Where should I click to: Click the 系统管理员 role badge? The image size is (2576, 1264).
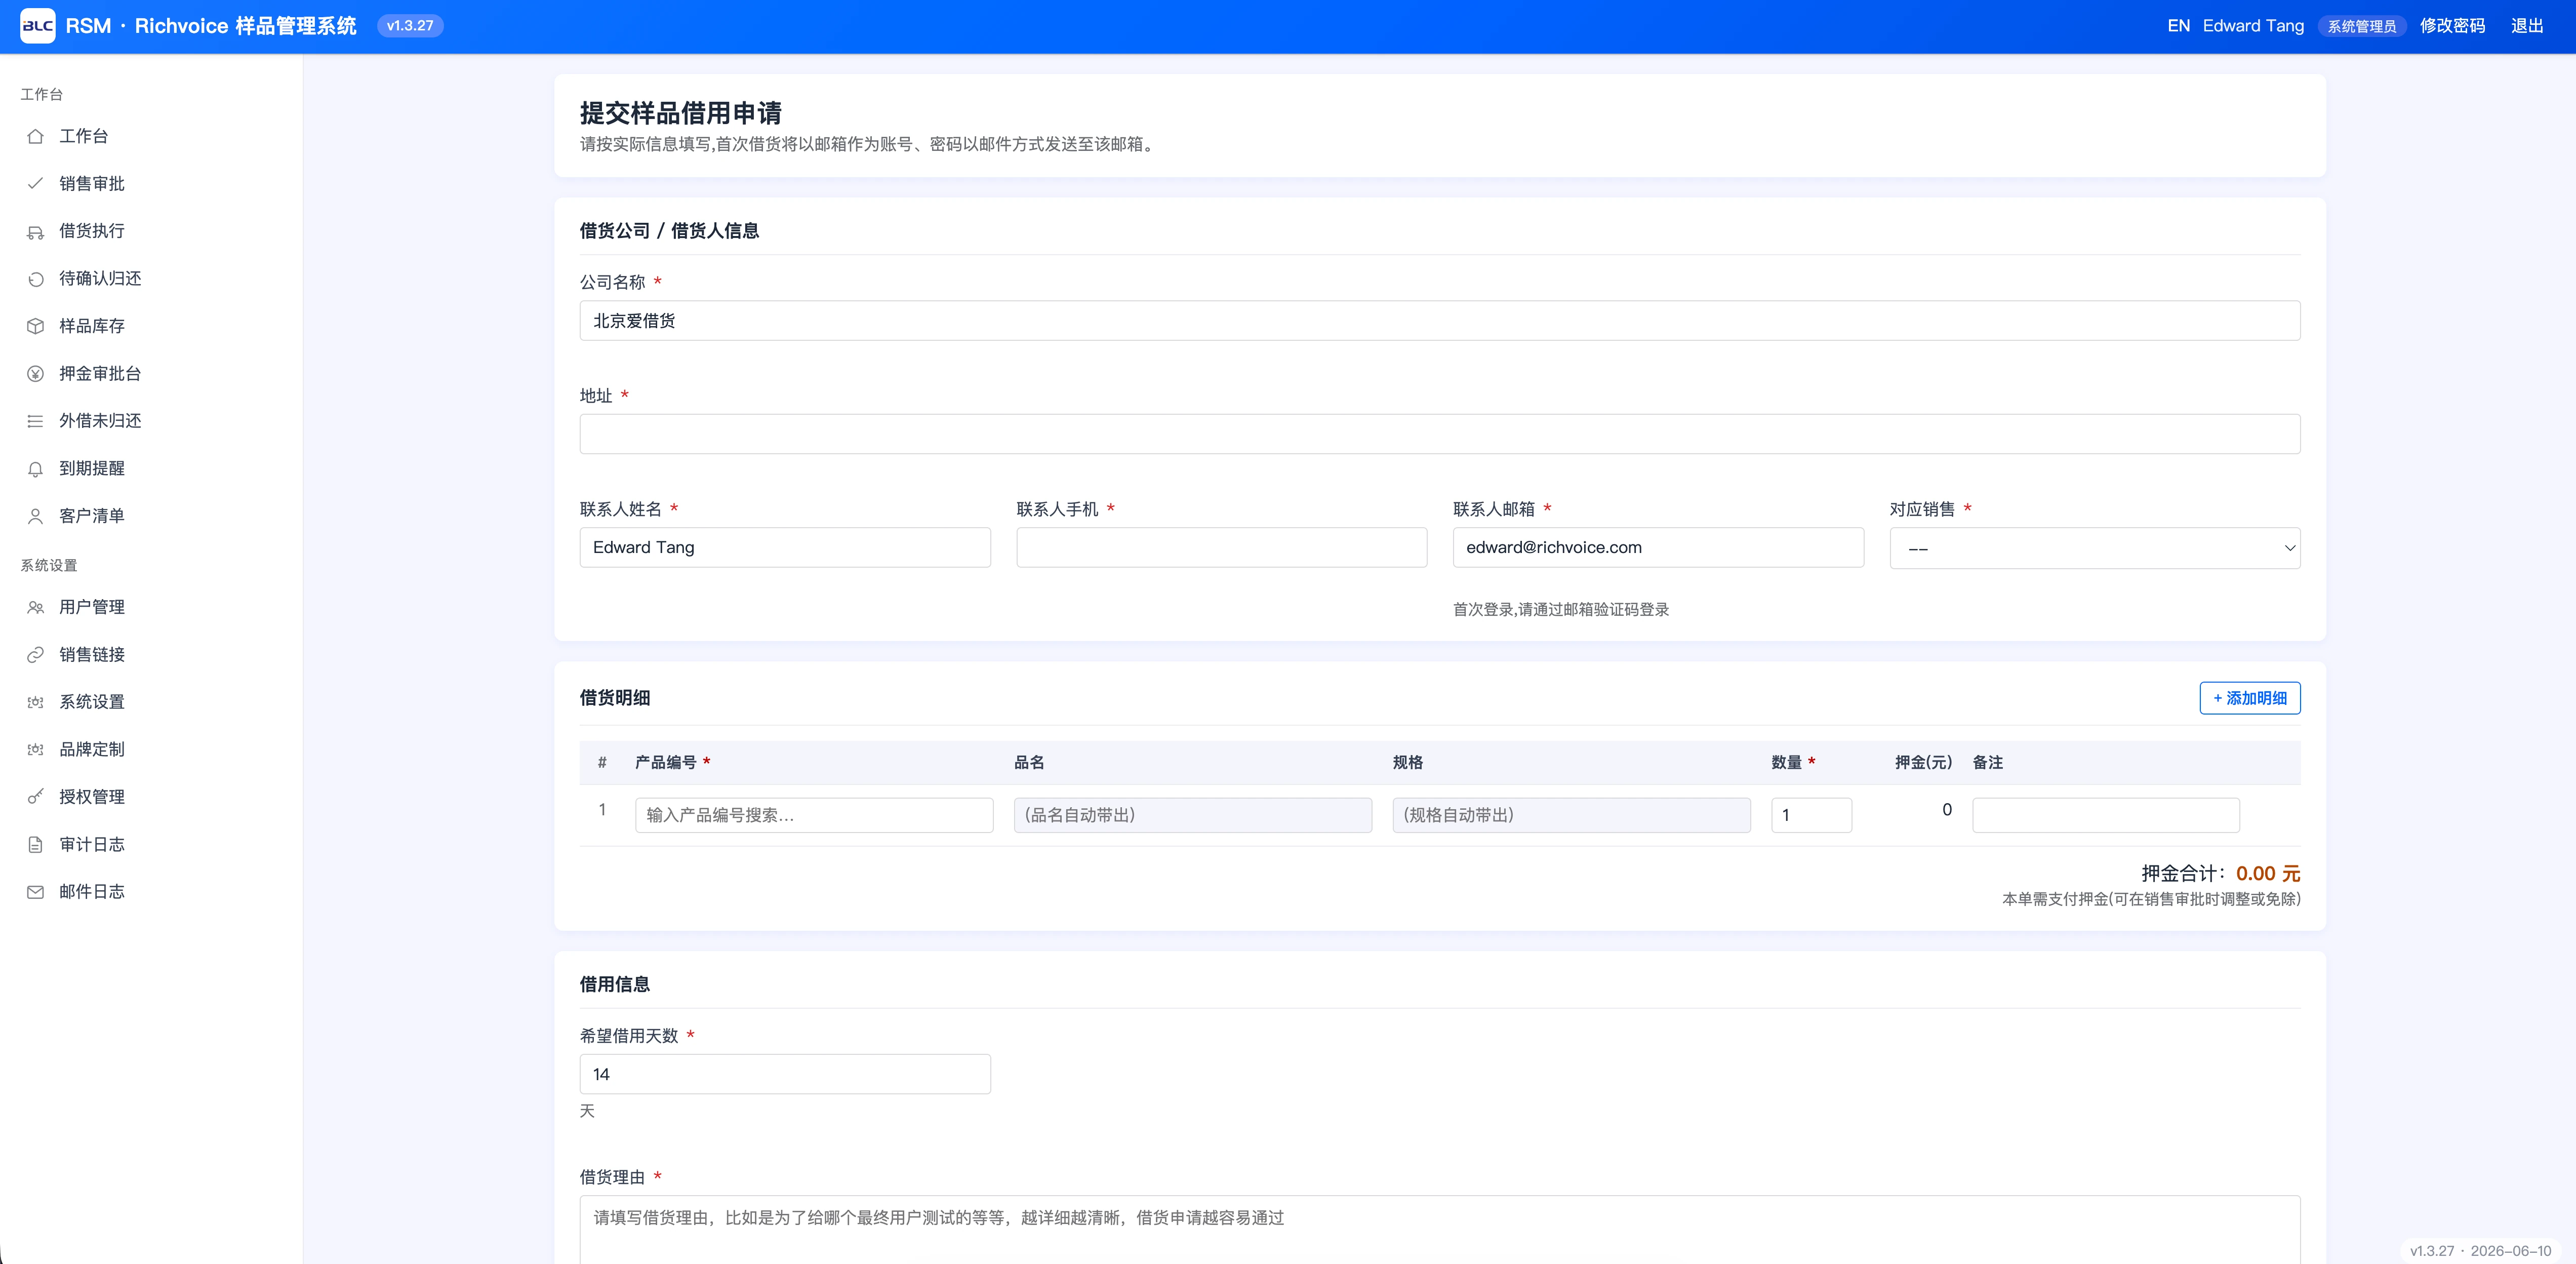(x=2362, y=26)
